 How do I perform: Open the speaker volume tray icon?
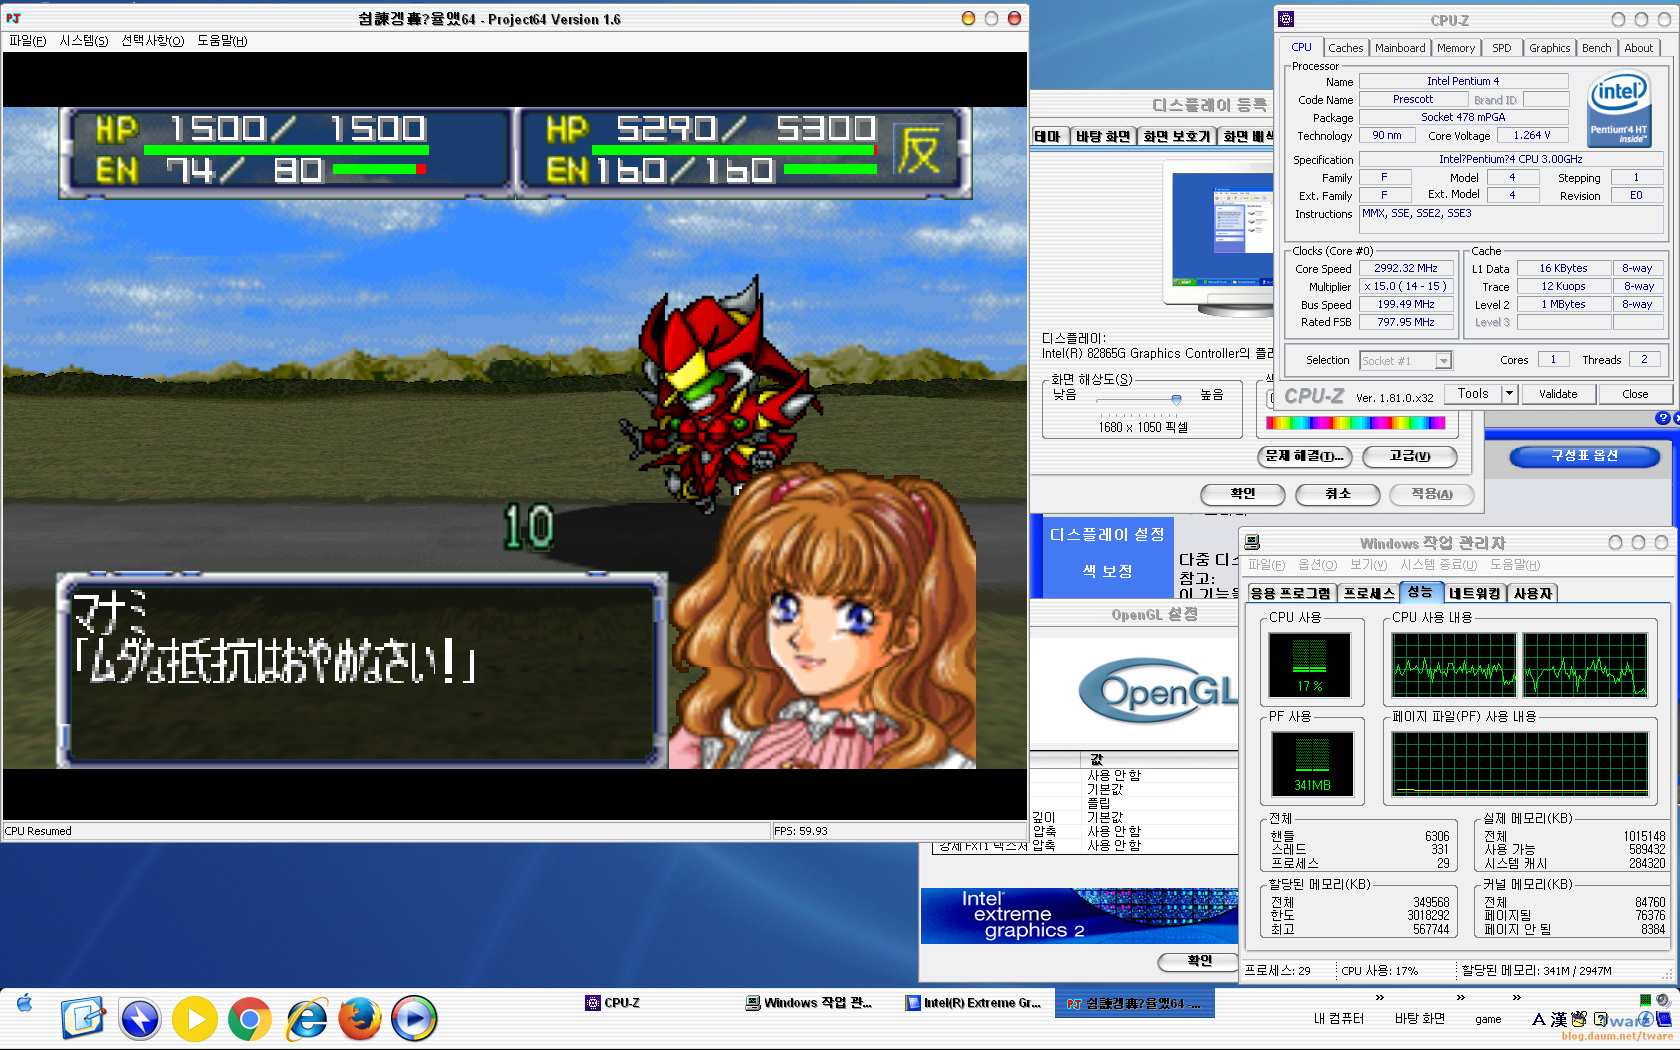coord(1662,999)
